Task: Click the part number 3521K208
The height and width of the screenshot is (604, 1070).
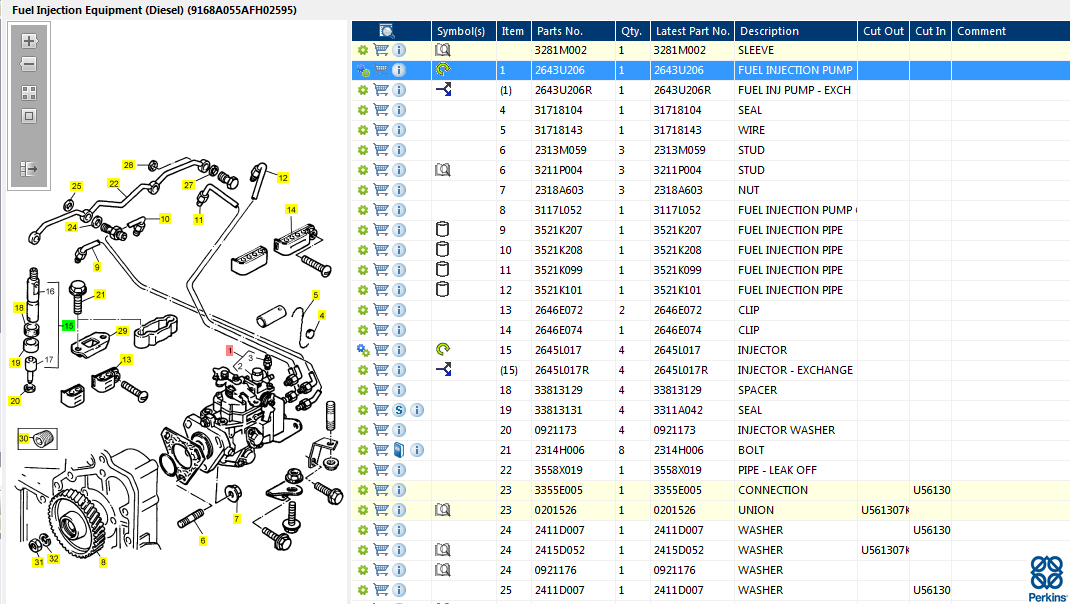Action: point(558,250)
